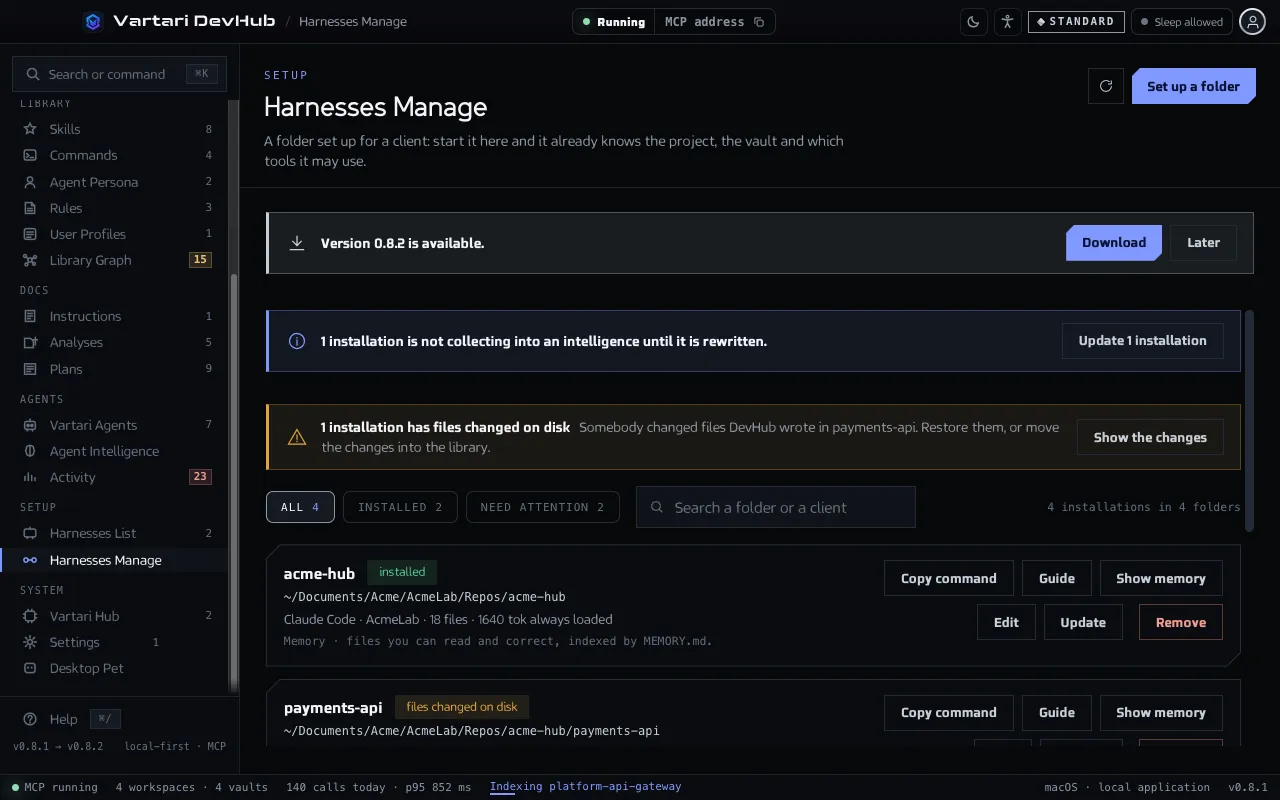Click the Set up a folder button
1280x800 pixels.
1193,86
